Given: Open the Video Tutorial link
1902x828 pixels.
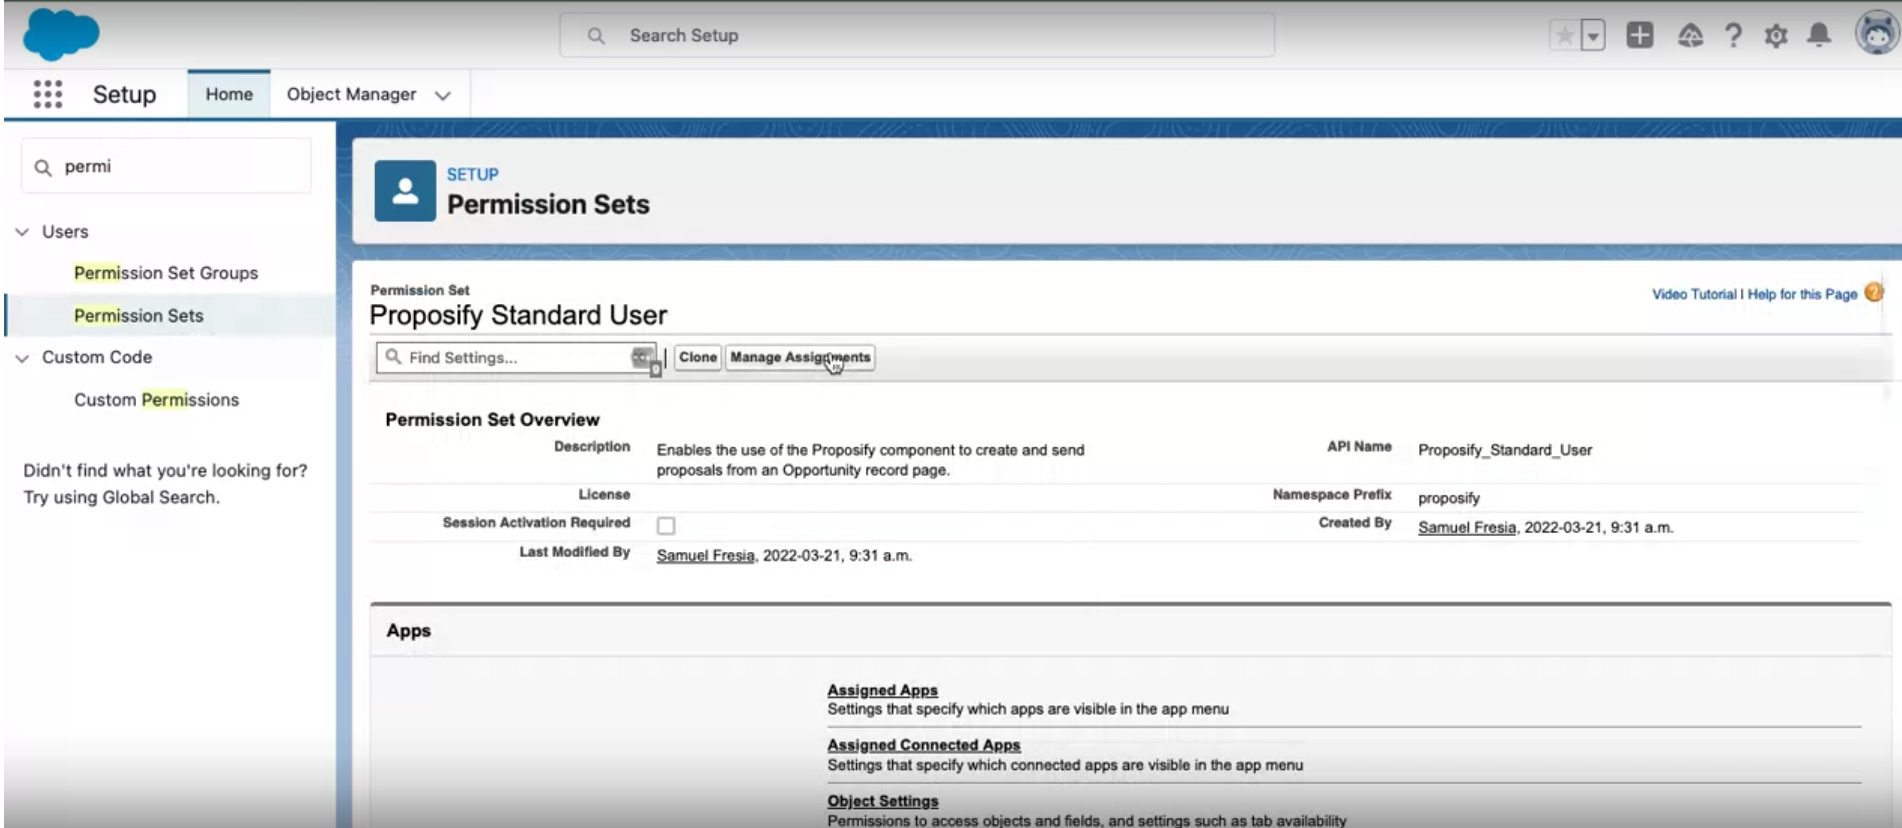Looking at the screenshot, I should point(1694,294).
